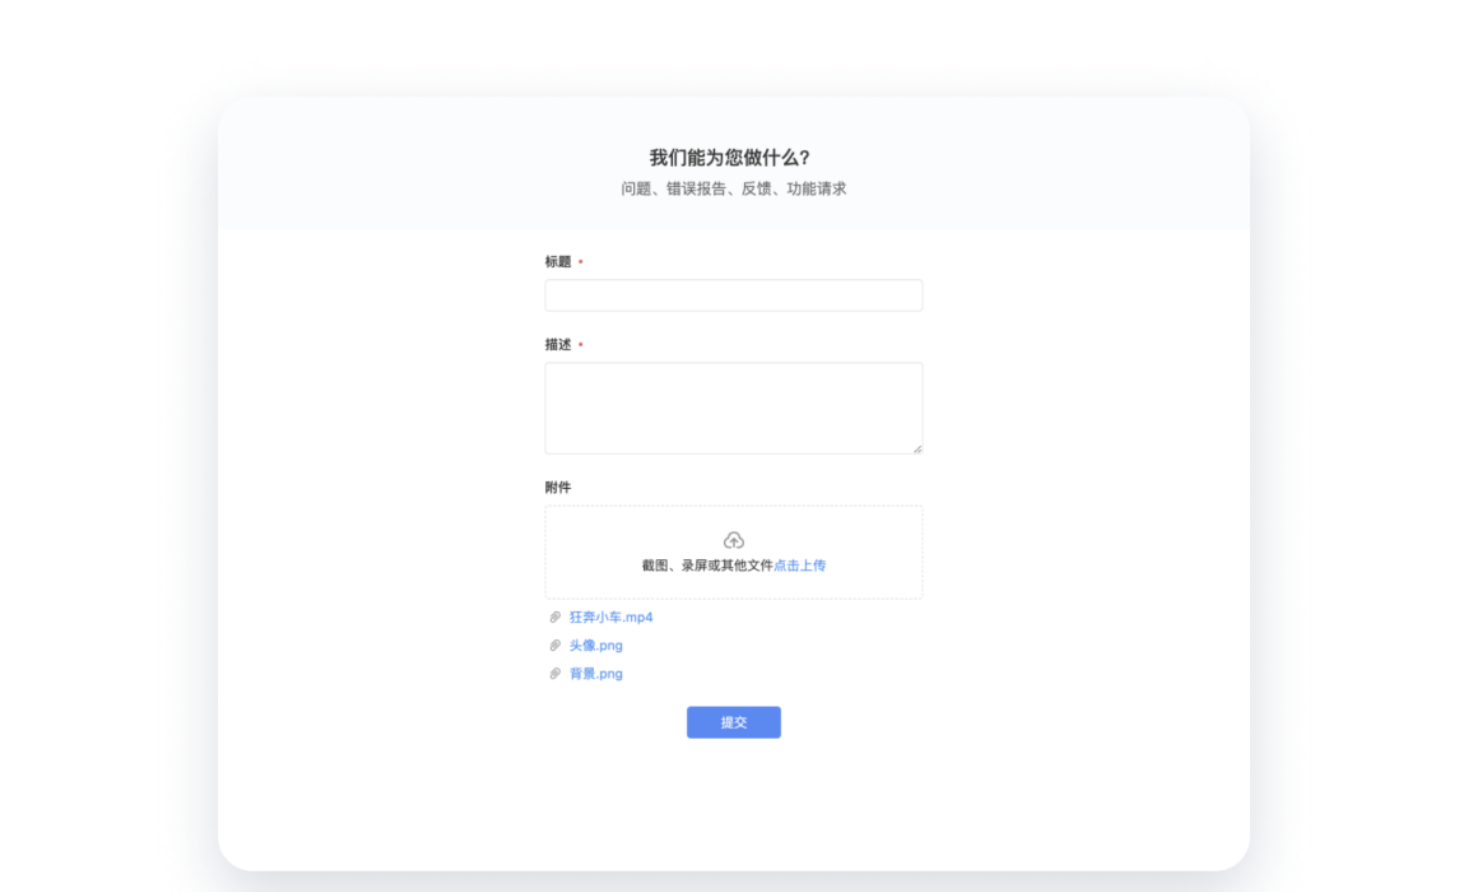The width and height of the screenshot is (1464, 892).
Task: Click the cloud upload icon
Action: pyautogui.click(x=733, y=540)
